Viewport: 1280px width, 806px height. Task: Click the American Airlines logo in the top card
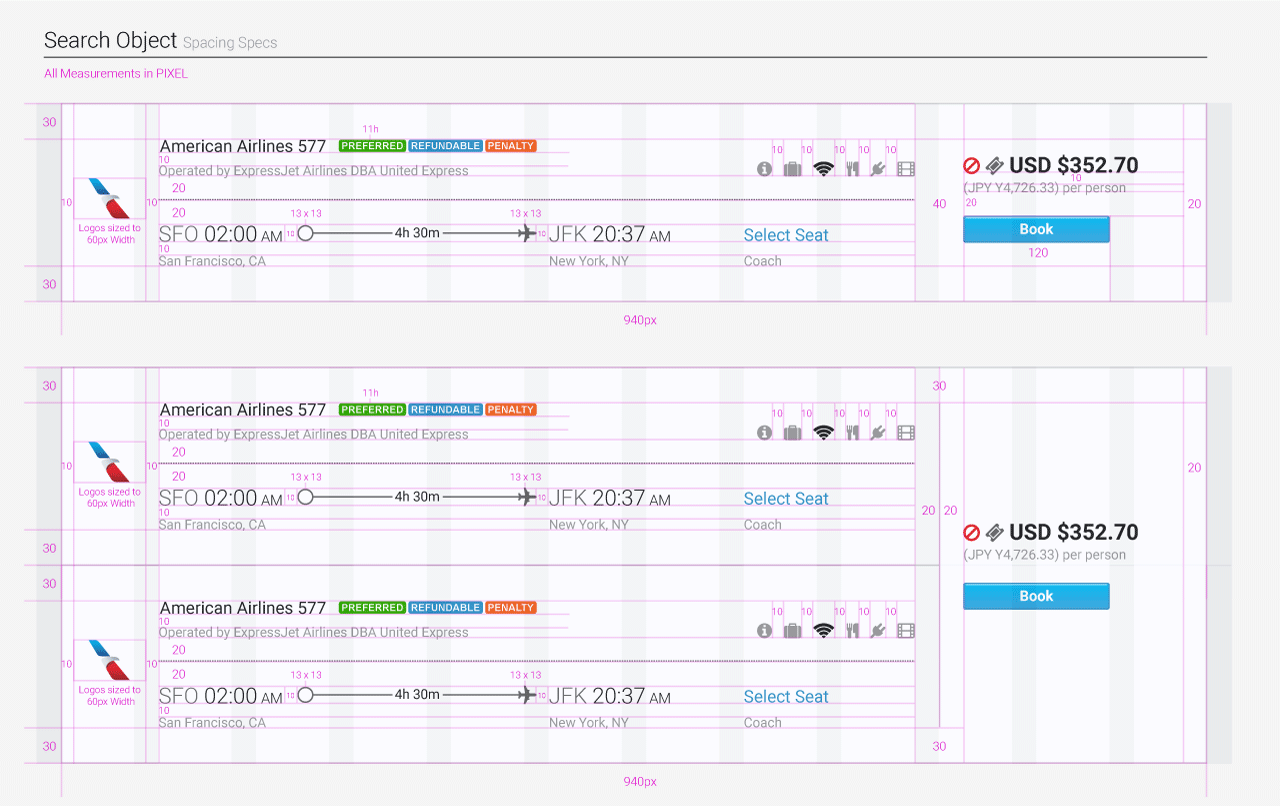pyautogui.click(x=109, y=198)
